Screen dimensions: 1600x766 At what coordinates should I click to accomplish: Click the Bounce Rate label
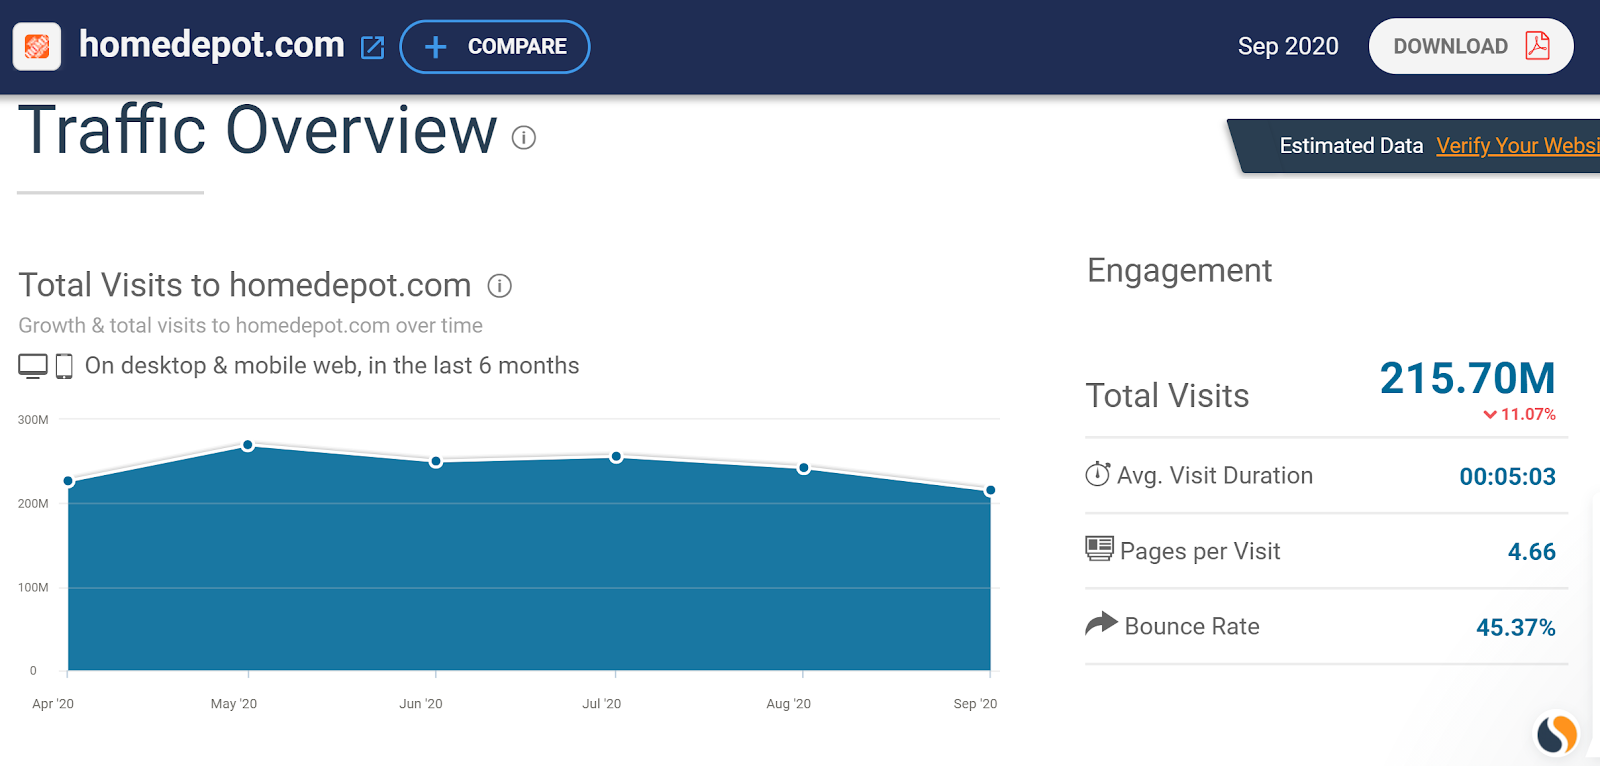[1192, 627]
